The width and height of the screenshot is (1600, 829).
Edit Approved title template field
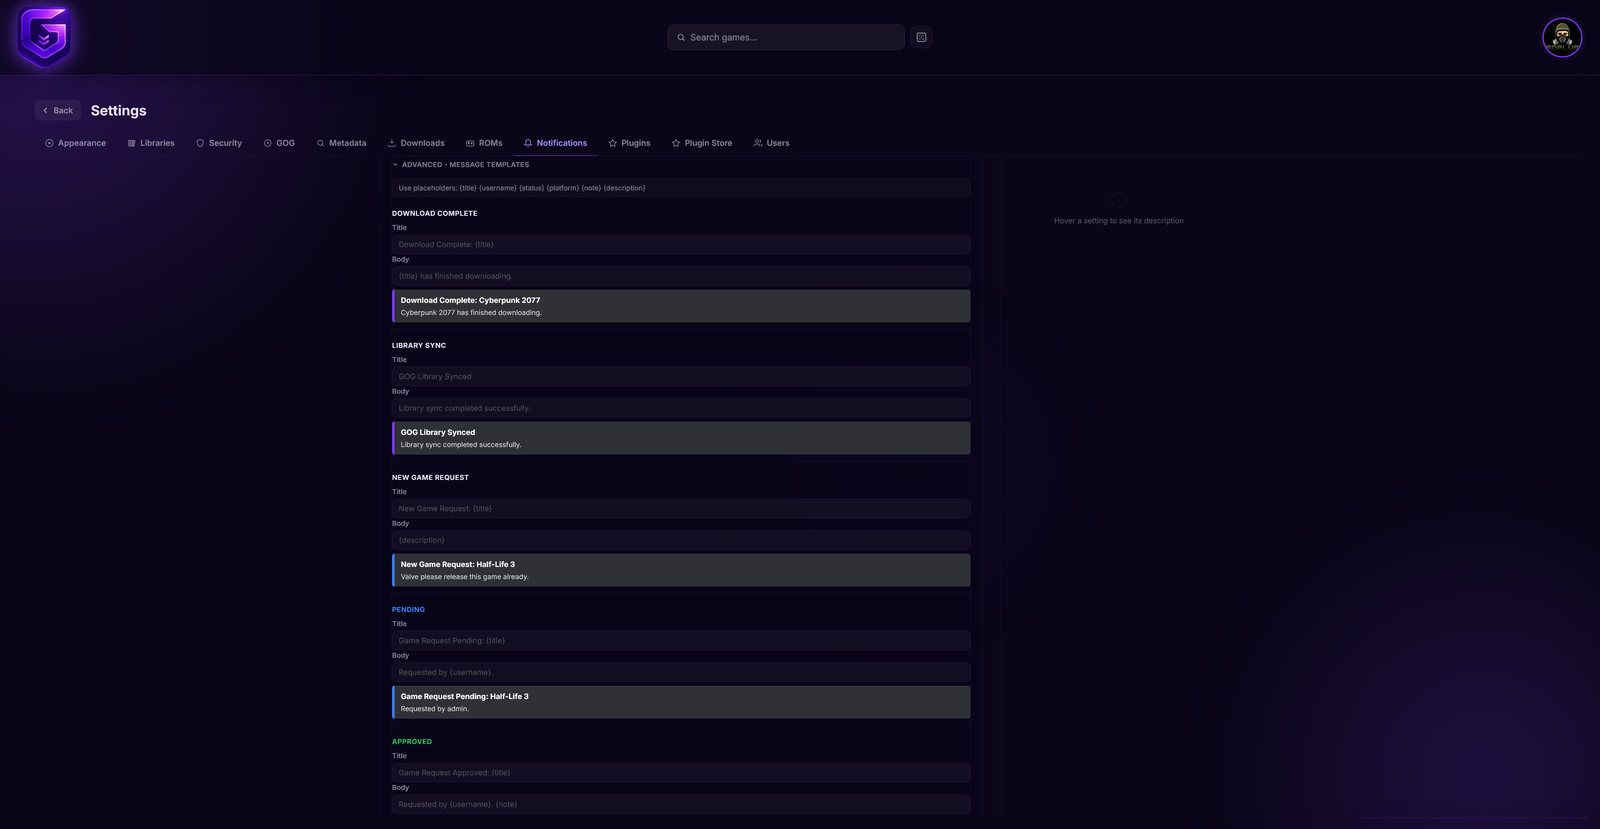tap(681, 772)
